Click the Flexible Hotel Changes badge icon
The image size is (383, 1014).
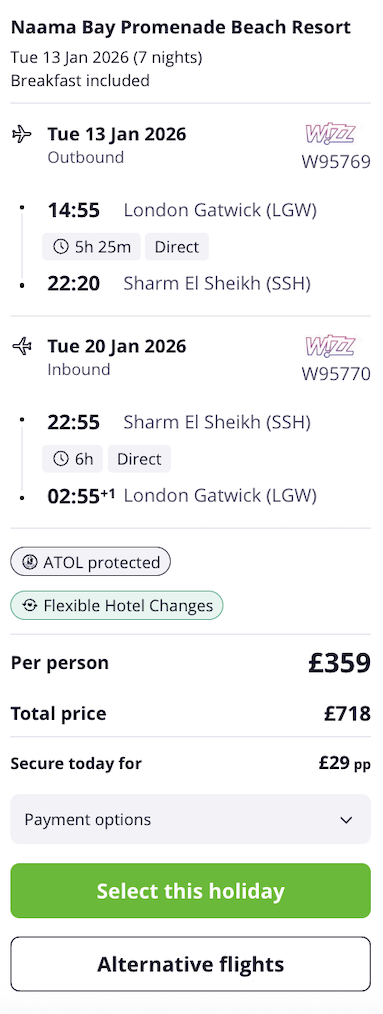tap(30, 606)
